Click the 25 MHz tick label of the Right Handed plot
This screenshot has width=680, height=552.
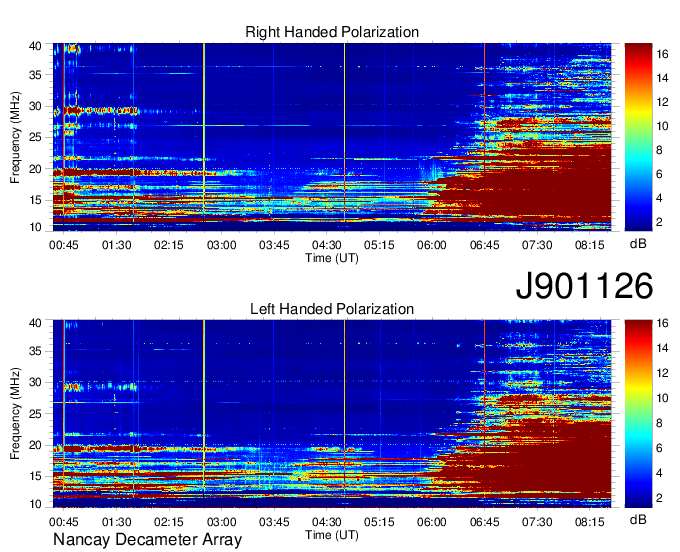(36, 137)
